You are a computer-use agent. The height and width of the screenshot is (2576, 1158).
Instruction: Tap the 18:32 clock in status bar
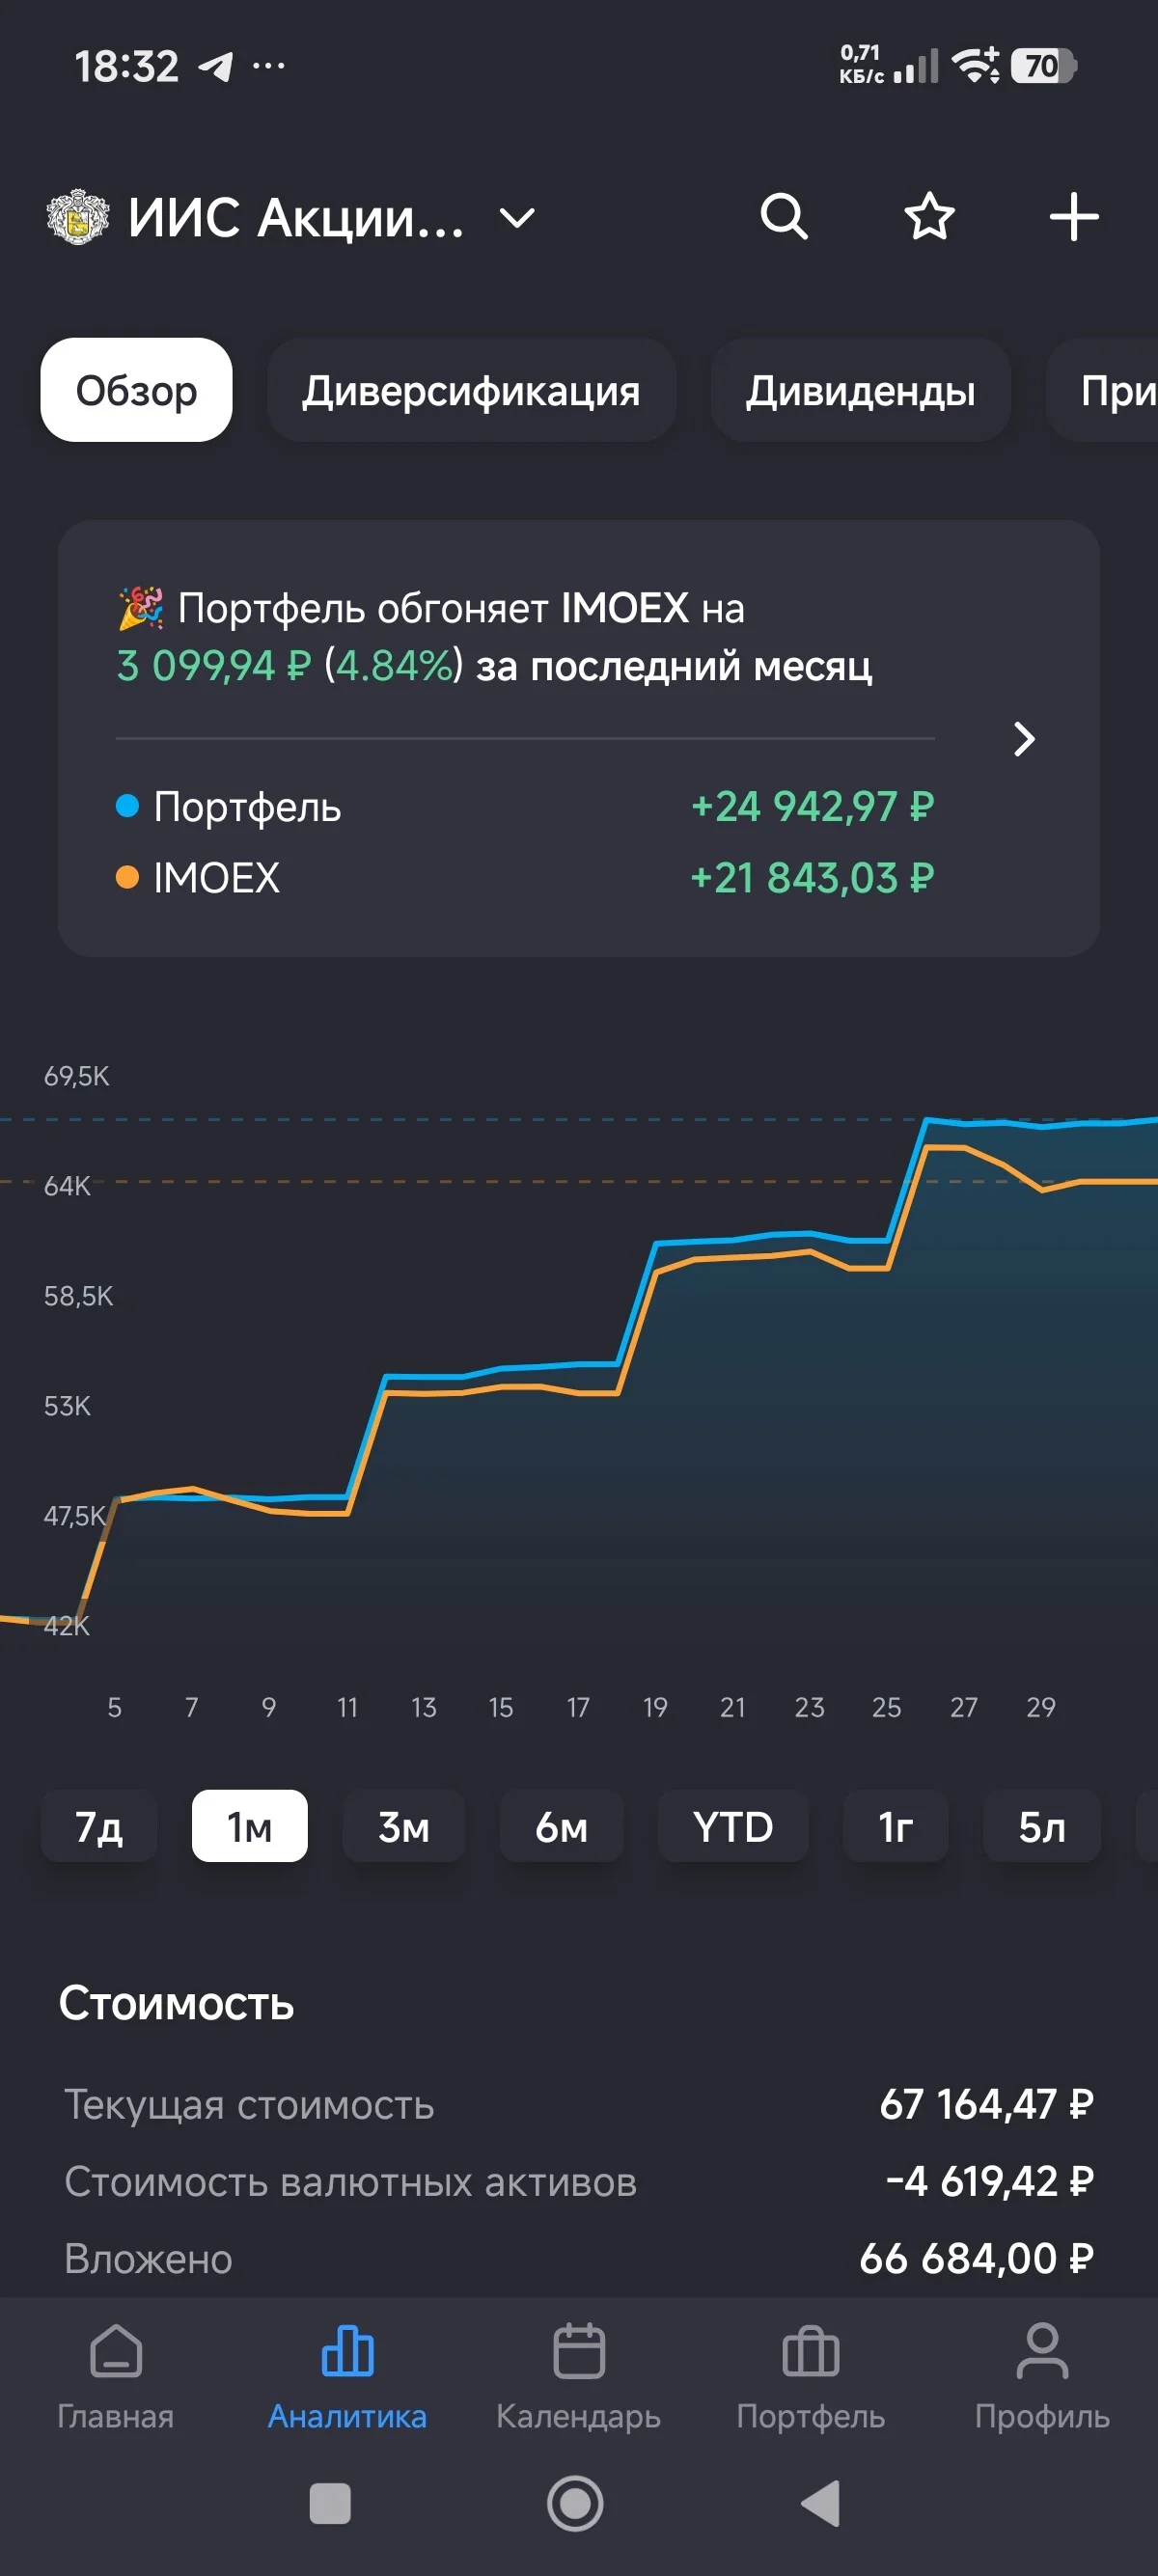tap(127, 66)
